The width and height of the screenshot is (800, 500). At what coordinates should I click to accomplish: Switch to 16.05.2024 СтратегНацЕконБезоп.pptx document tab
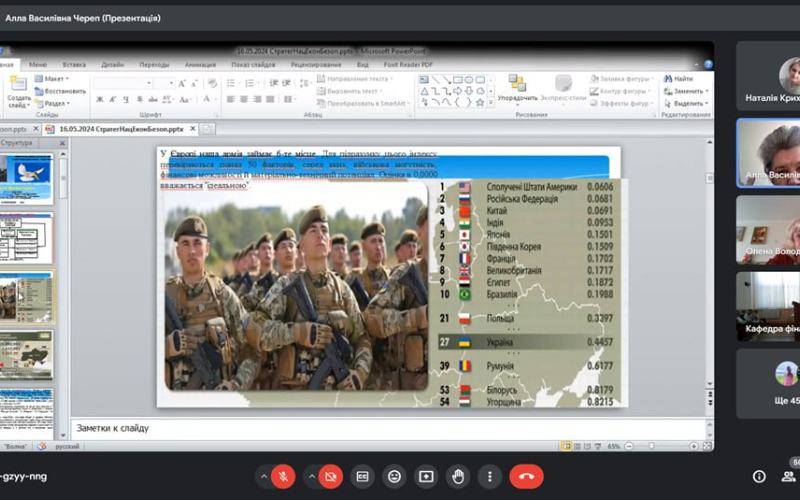coord(121,129)
